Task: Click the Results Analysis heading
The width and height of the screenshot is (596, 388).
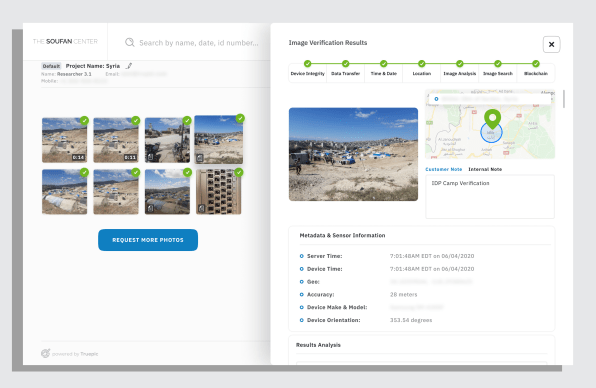Action: [318, 345]
